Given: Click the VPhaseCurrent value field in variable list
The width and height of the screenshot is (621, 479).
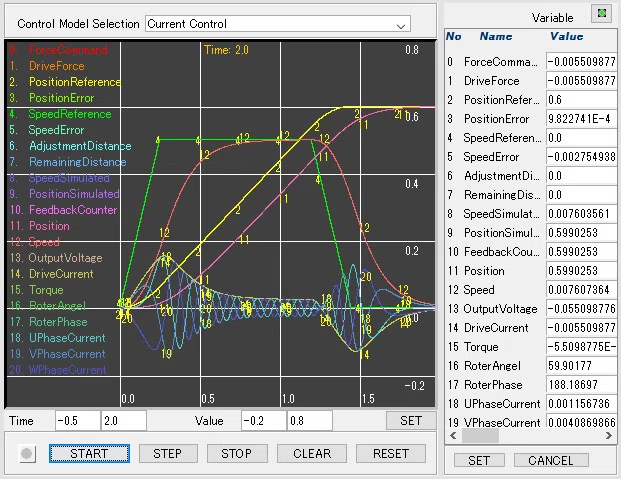Looking at the screenshot, I should pyautogui.click(x=581, y=422).
